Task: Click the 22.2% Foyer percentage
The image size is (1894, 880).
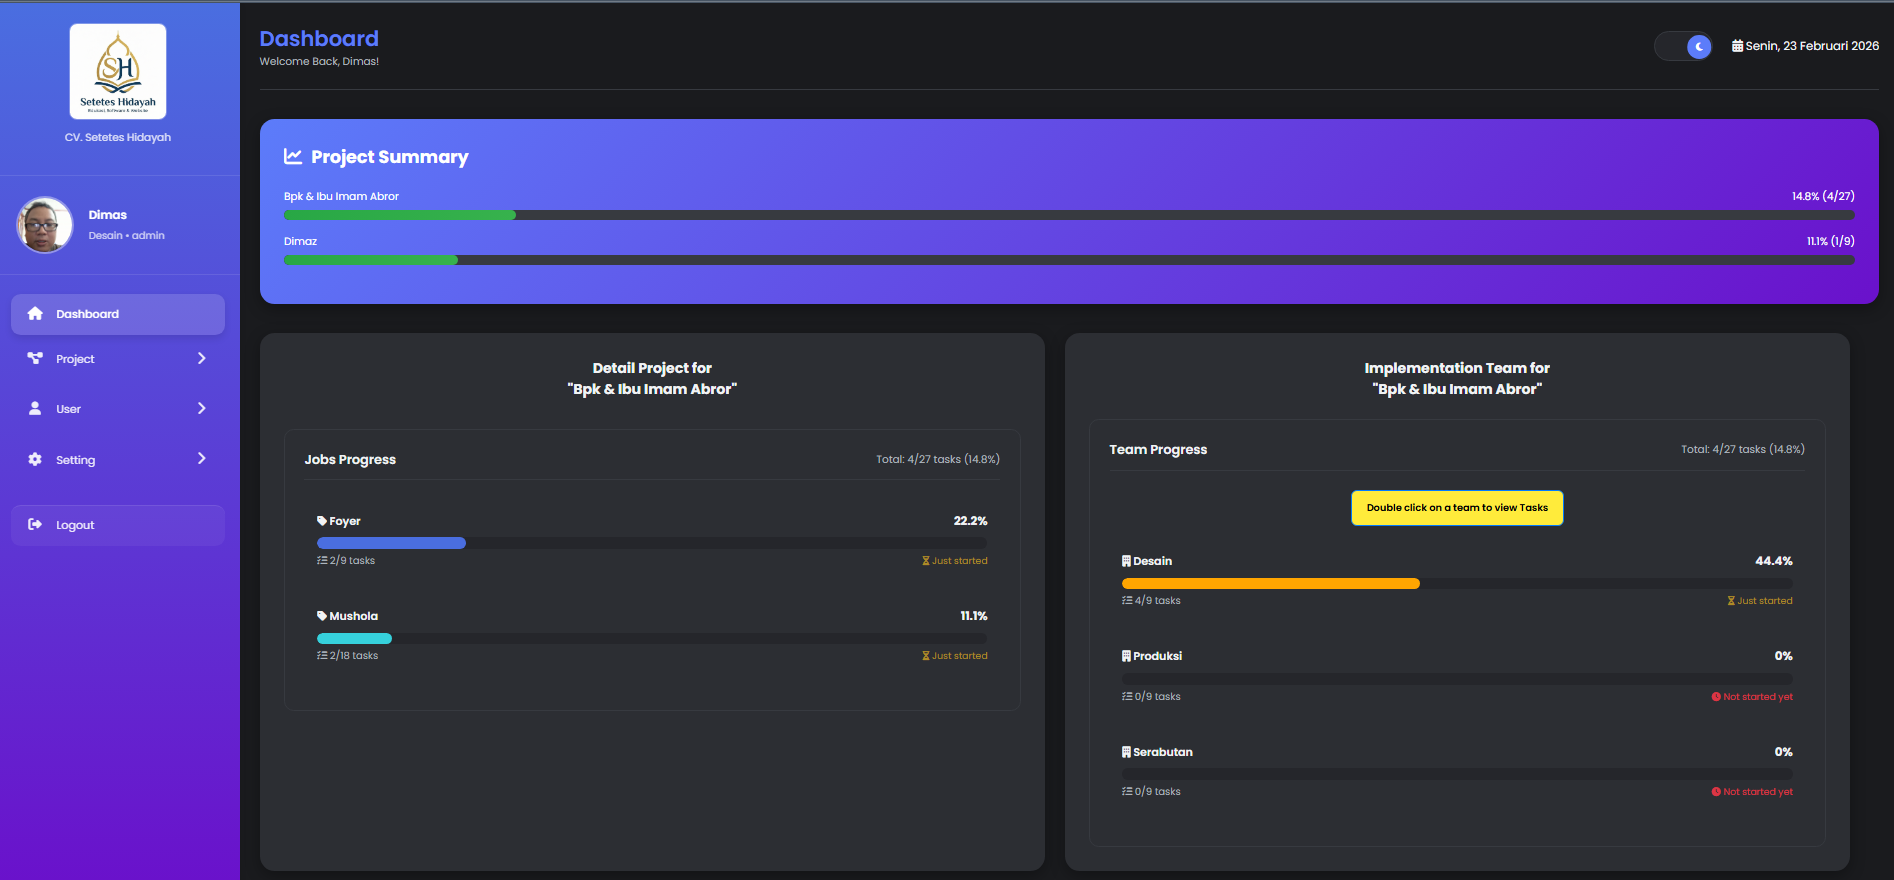Action: (x=970, y=521)
